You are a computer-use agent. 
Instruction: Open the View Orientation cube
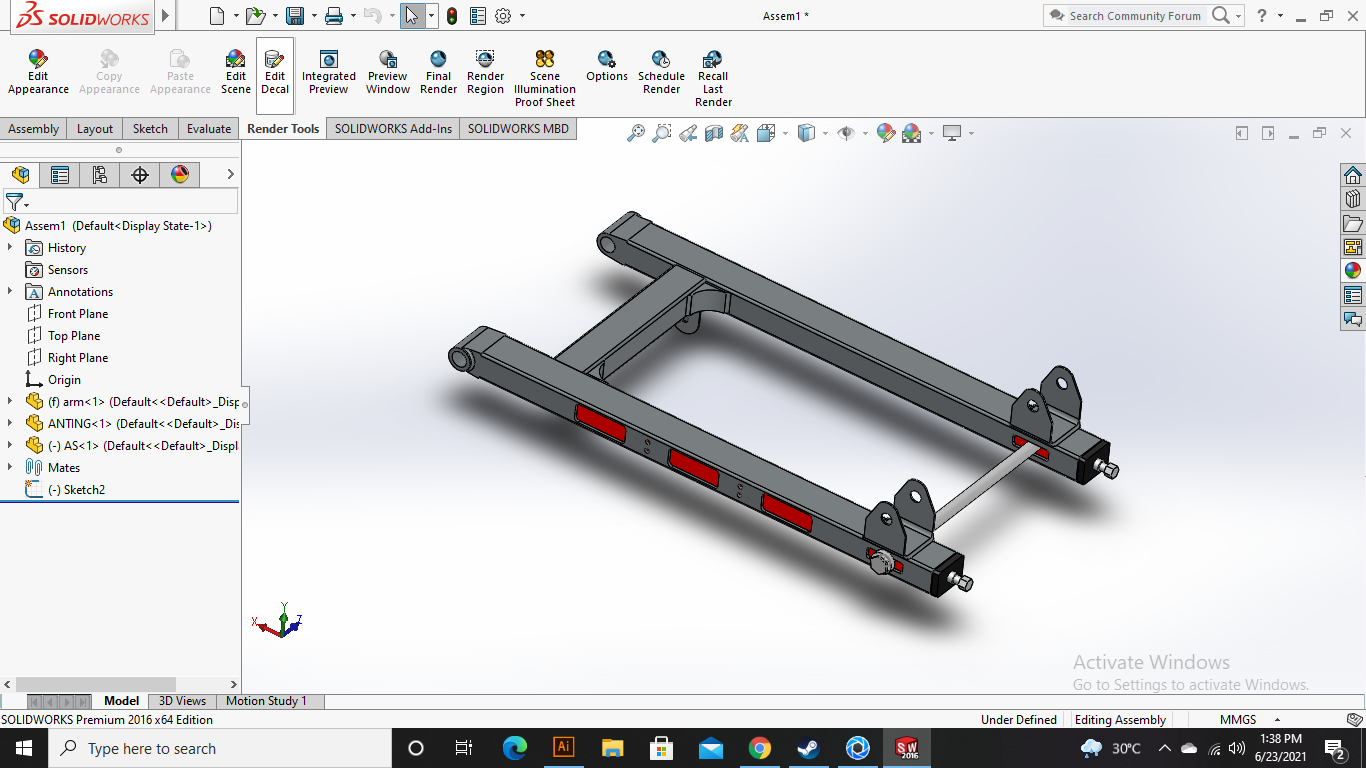click(x=766, y=133)
